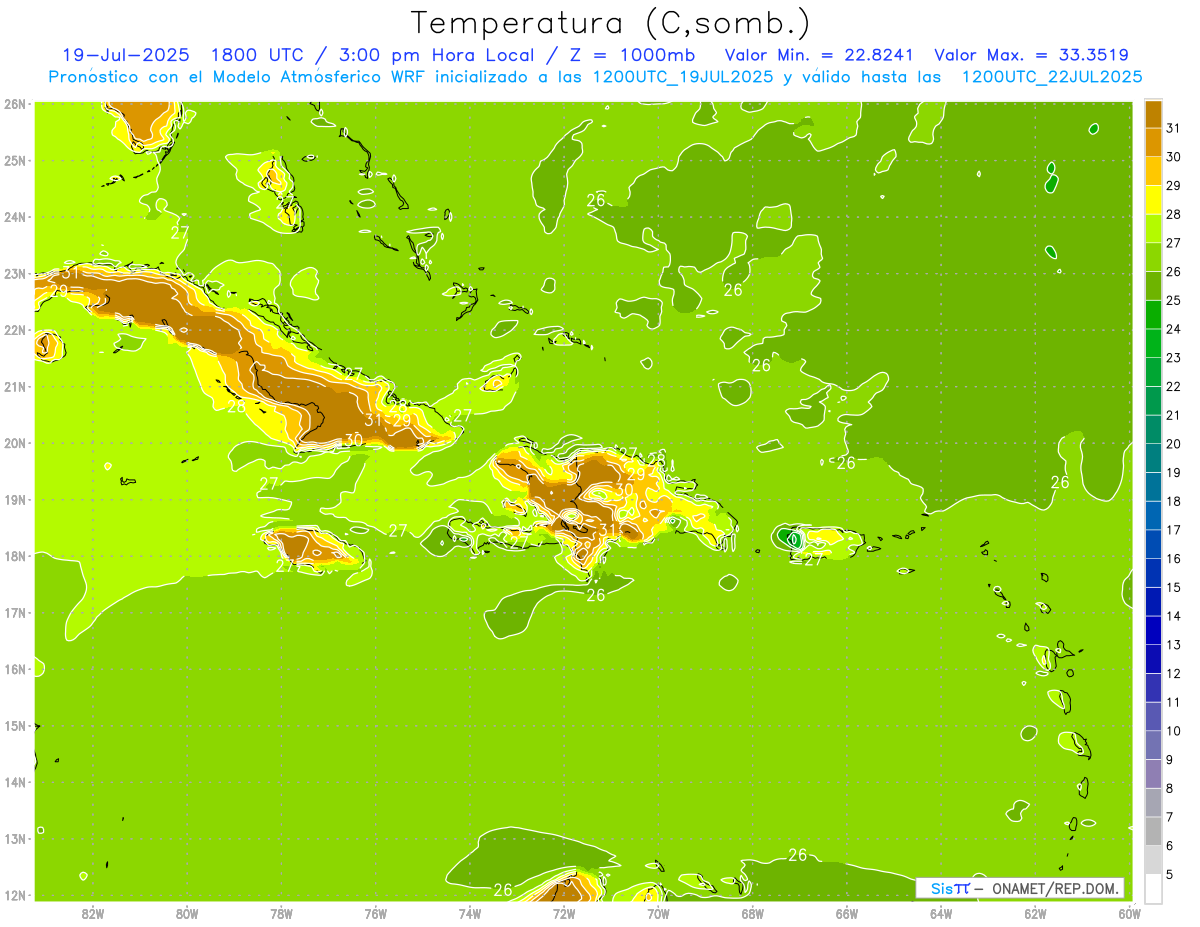The width and height of the screenshot is (1200, 927).
Task: Click the "13N" latitude axis label
Action: [15, 838]
